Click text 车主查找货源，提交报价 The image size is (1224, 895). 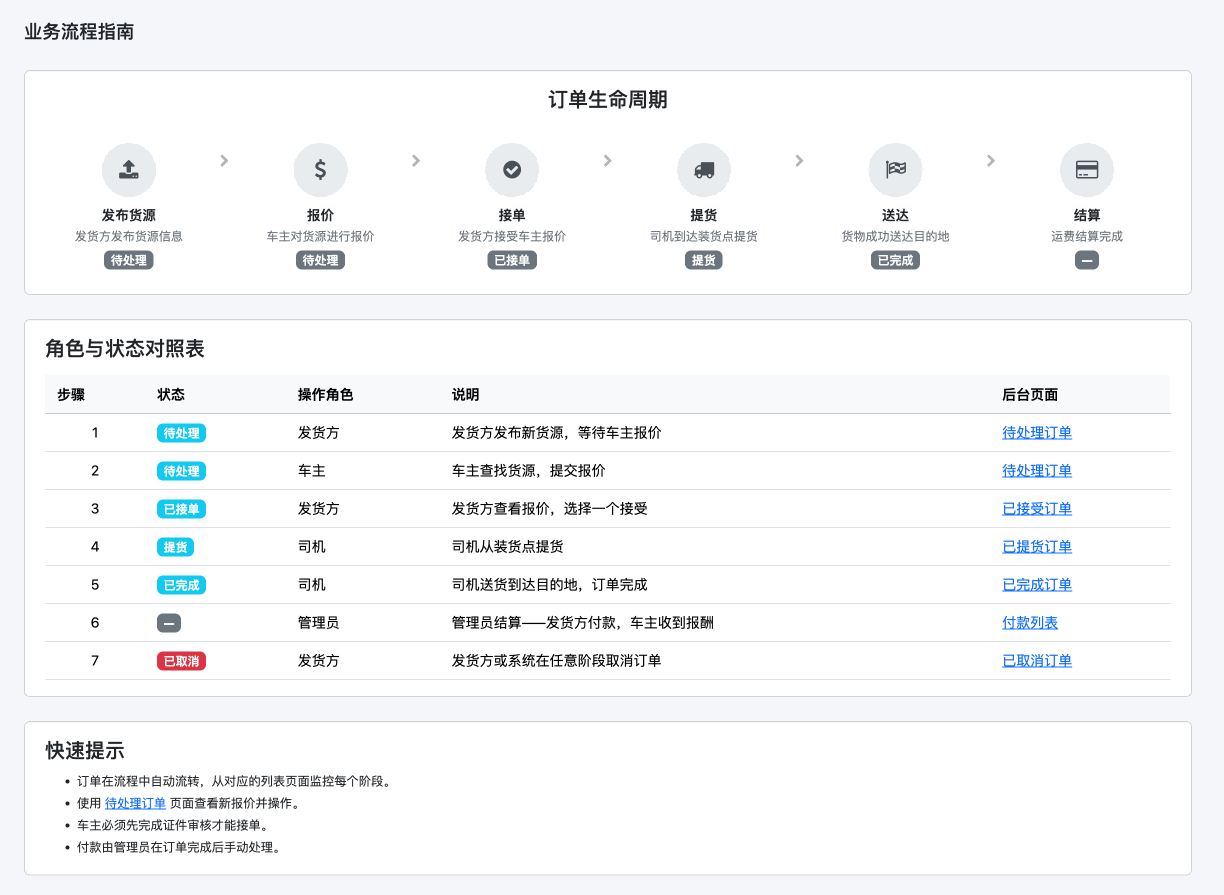tap(529, 471)
